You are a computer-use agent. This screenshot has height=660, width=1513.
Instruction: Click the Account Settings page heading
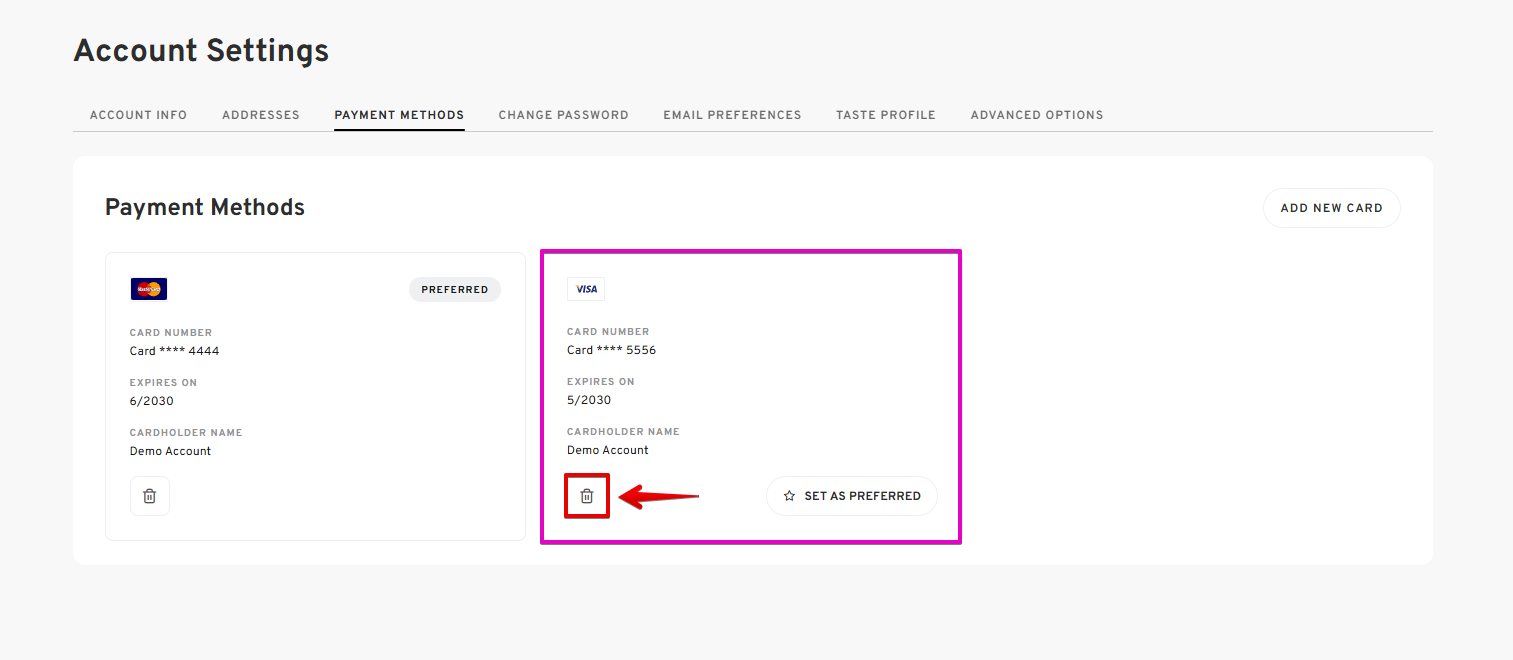pyautogui.click(x=201, y=51)
